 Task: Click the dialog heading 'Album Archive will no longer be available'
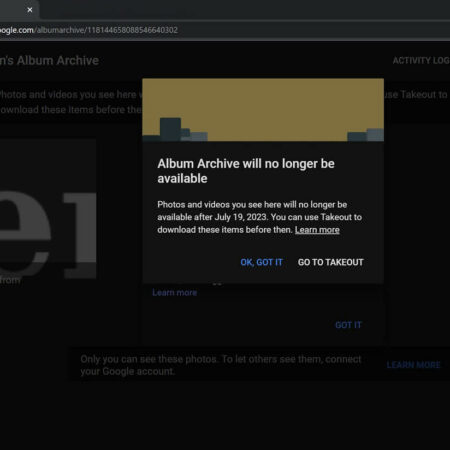[246, 171]
